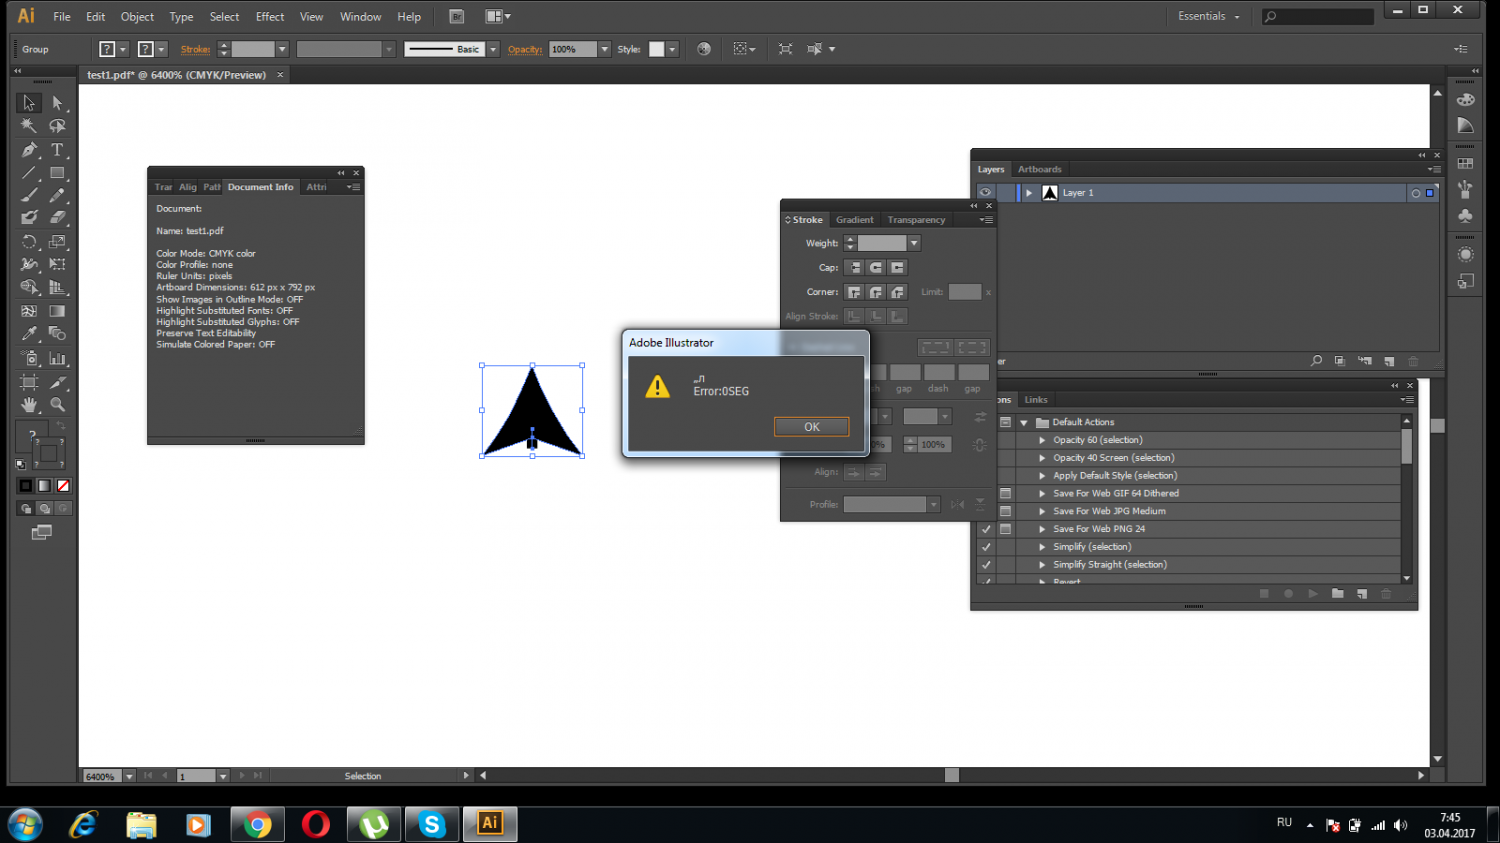Select the Symbol Sprayer tool
Image resolution: width=1500 pixels, height=843 pixels.
pyautogui.click(x=29, y=358)
